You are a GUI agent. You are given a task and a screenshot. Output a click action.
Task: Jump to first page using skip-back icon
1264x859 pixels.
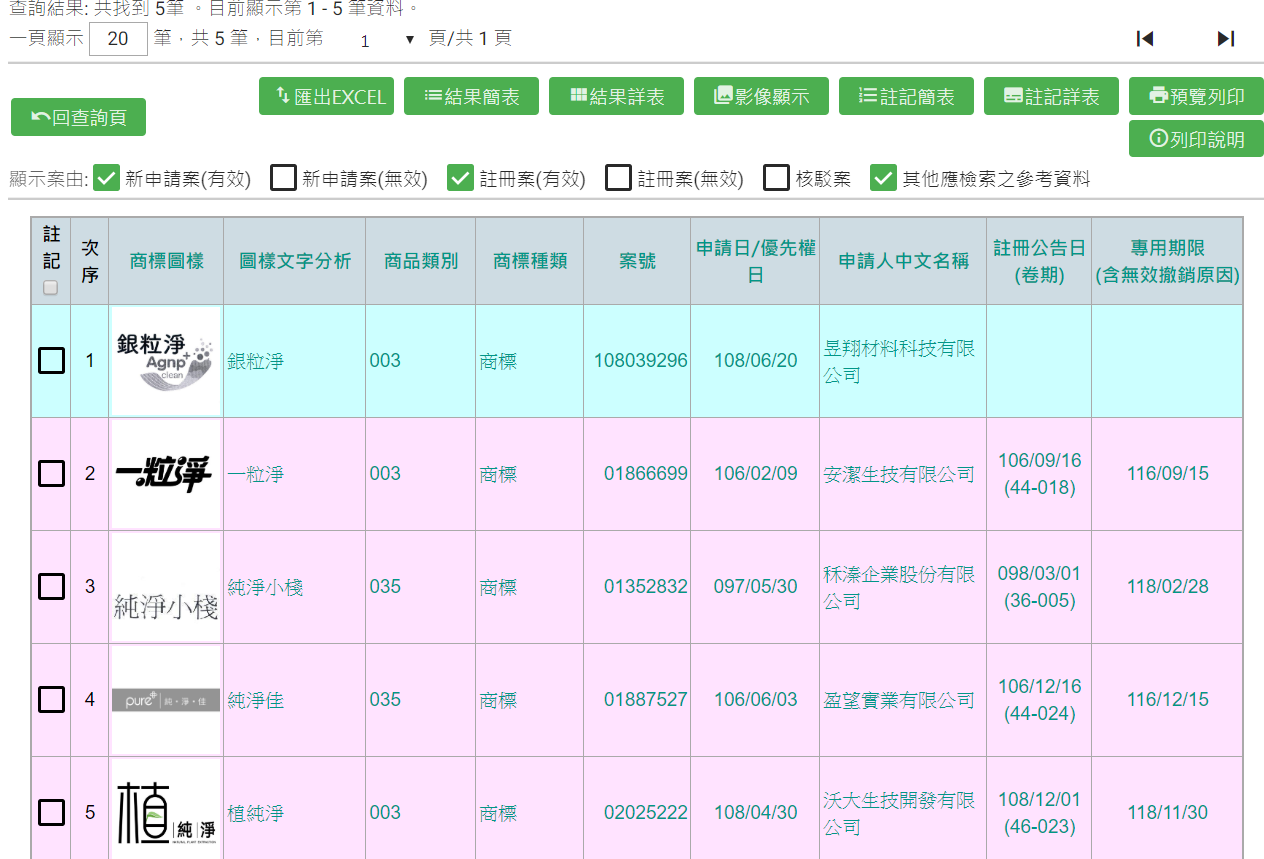coord(1145,39)
